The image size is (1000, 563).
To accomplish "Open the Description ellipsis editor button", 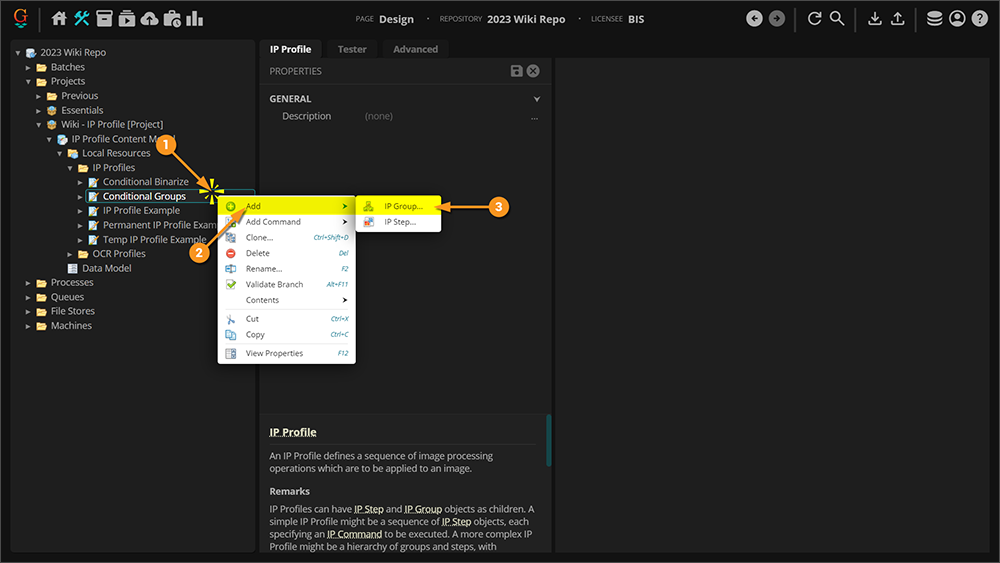I will (534, 117).
